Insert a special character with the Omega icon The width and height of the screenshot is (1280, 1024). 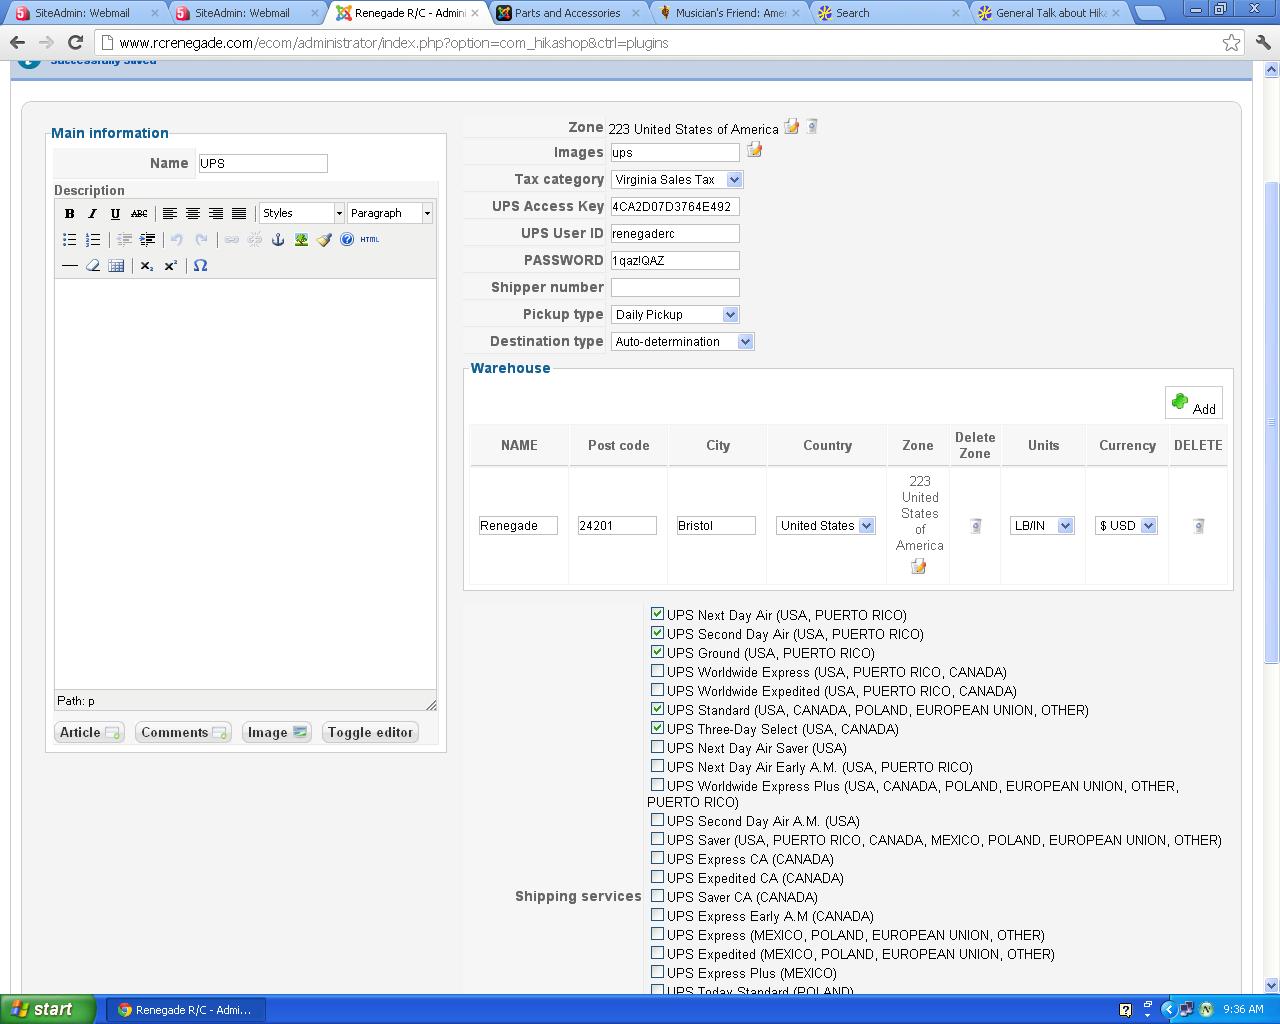[x=200, y=265]
